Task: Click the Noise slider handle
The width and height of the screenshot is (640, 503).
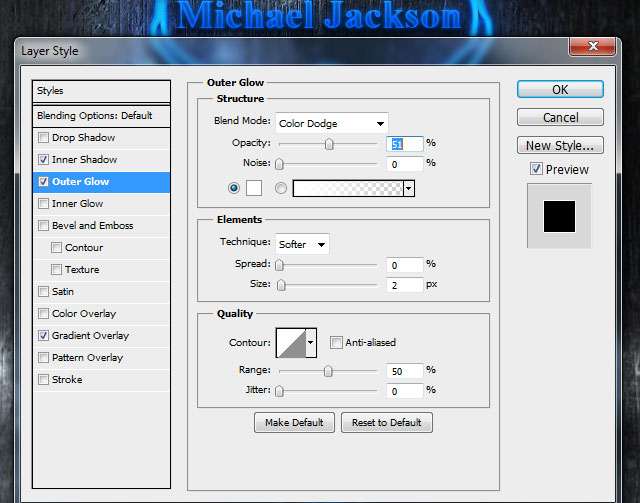Action: coord(279,164)
